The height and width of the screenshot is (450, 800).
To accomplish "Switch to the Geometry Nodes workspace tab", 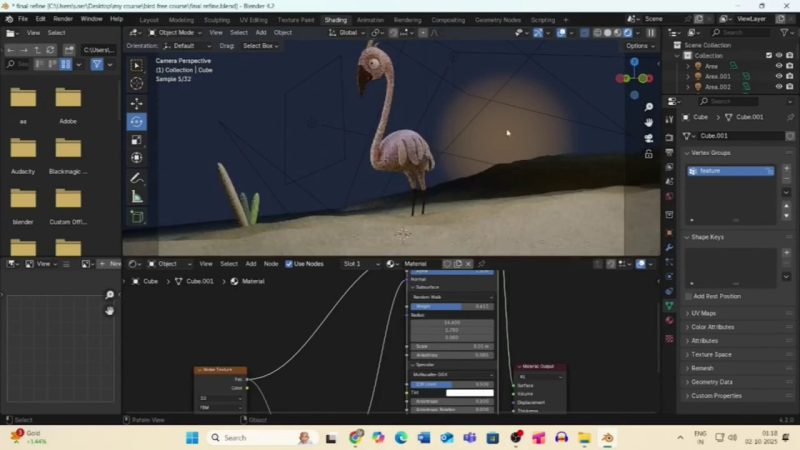I will pos(497,19).
